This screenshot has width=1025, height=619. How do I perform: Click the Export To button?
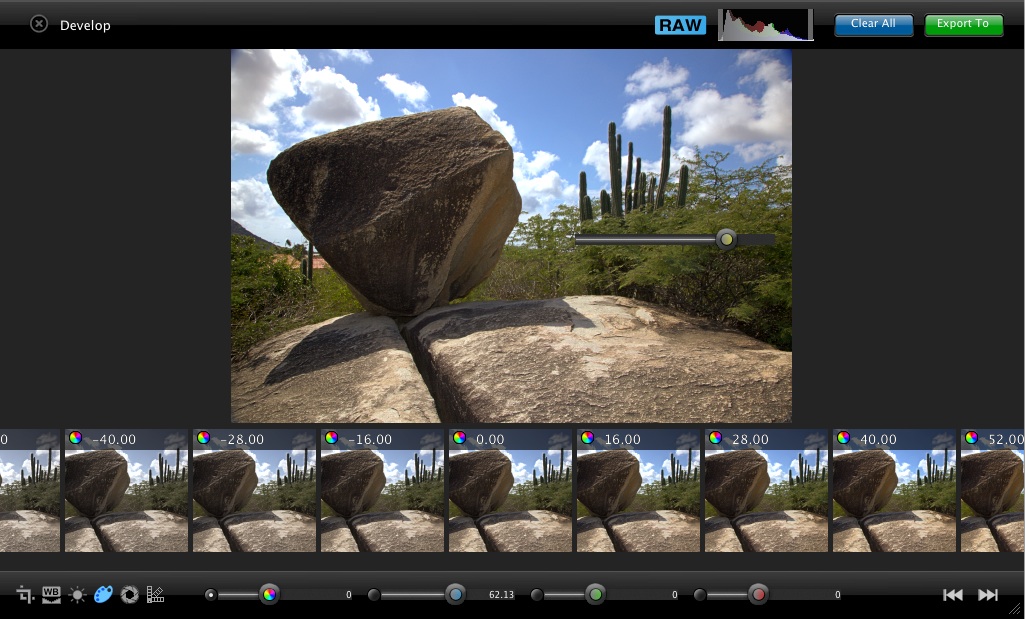964,24
